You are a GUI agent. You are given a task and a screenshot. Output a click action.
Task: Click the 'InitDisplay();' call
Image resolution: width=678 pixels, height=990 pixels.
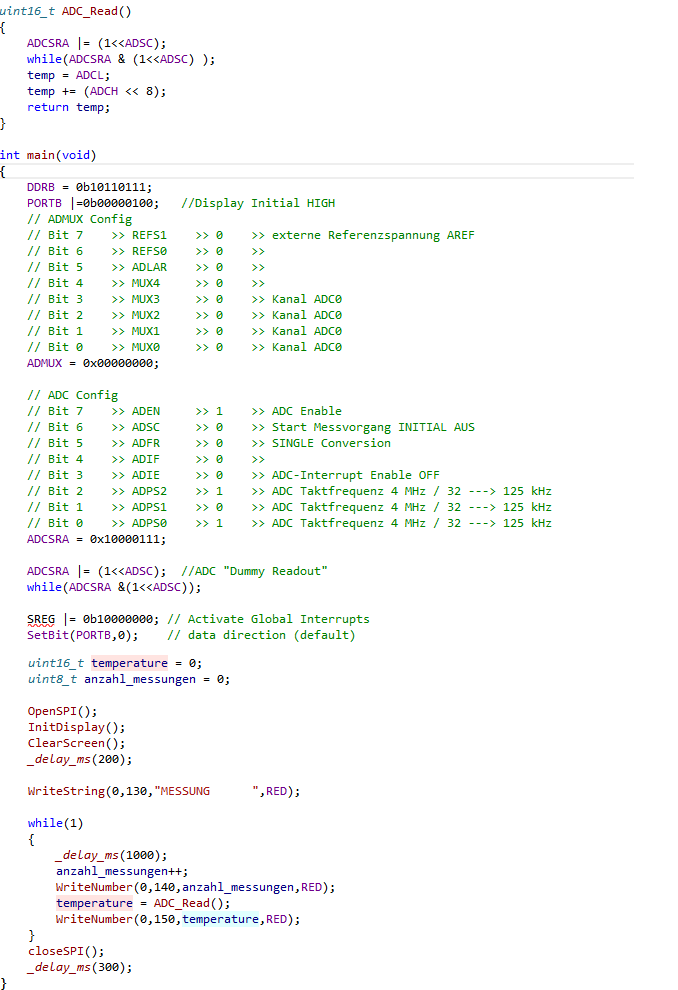pos(76,727)
